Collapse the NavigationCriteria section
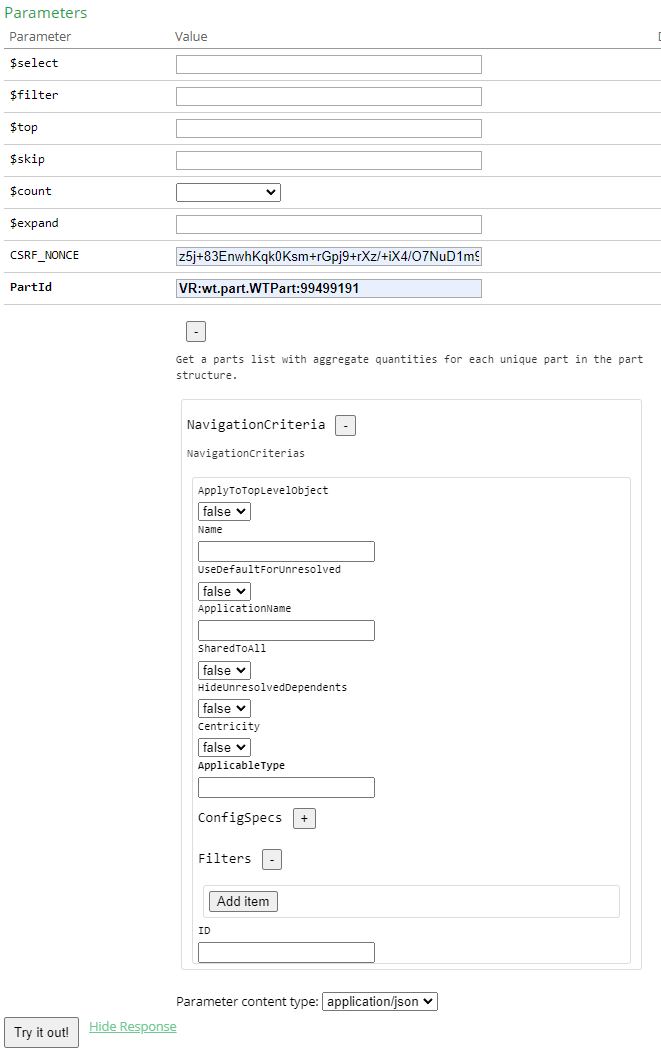Viewport: 661px width, 1055px height. coord(345,425)
